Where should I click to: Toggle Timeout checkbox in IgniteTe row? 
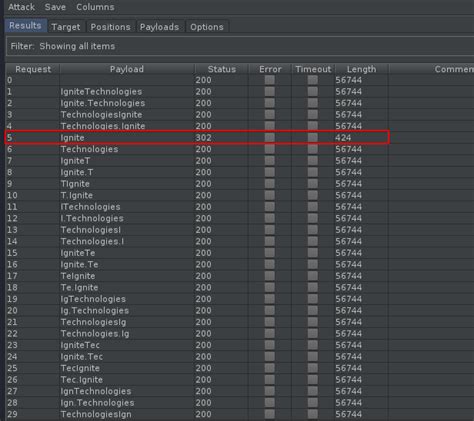[x=313, y=253]
